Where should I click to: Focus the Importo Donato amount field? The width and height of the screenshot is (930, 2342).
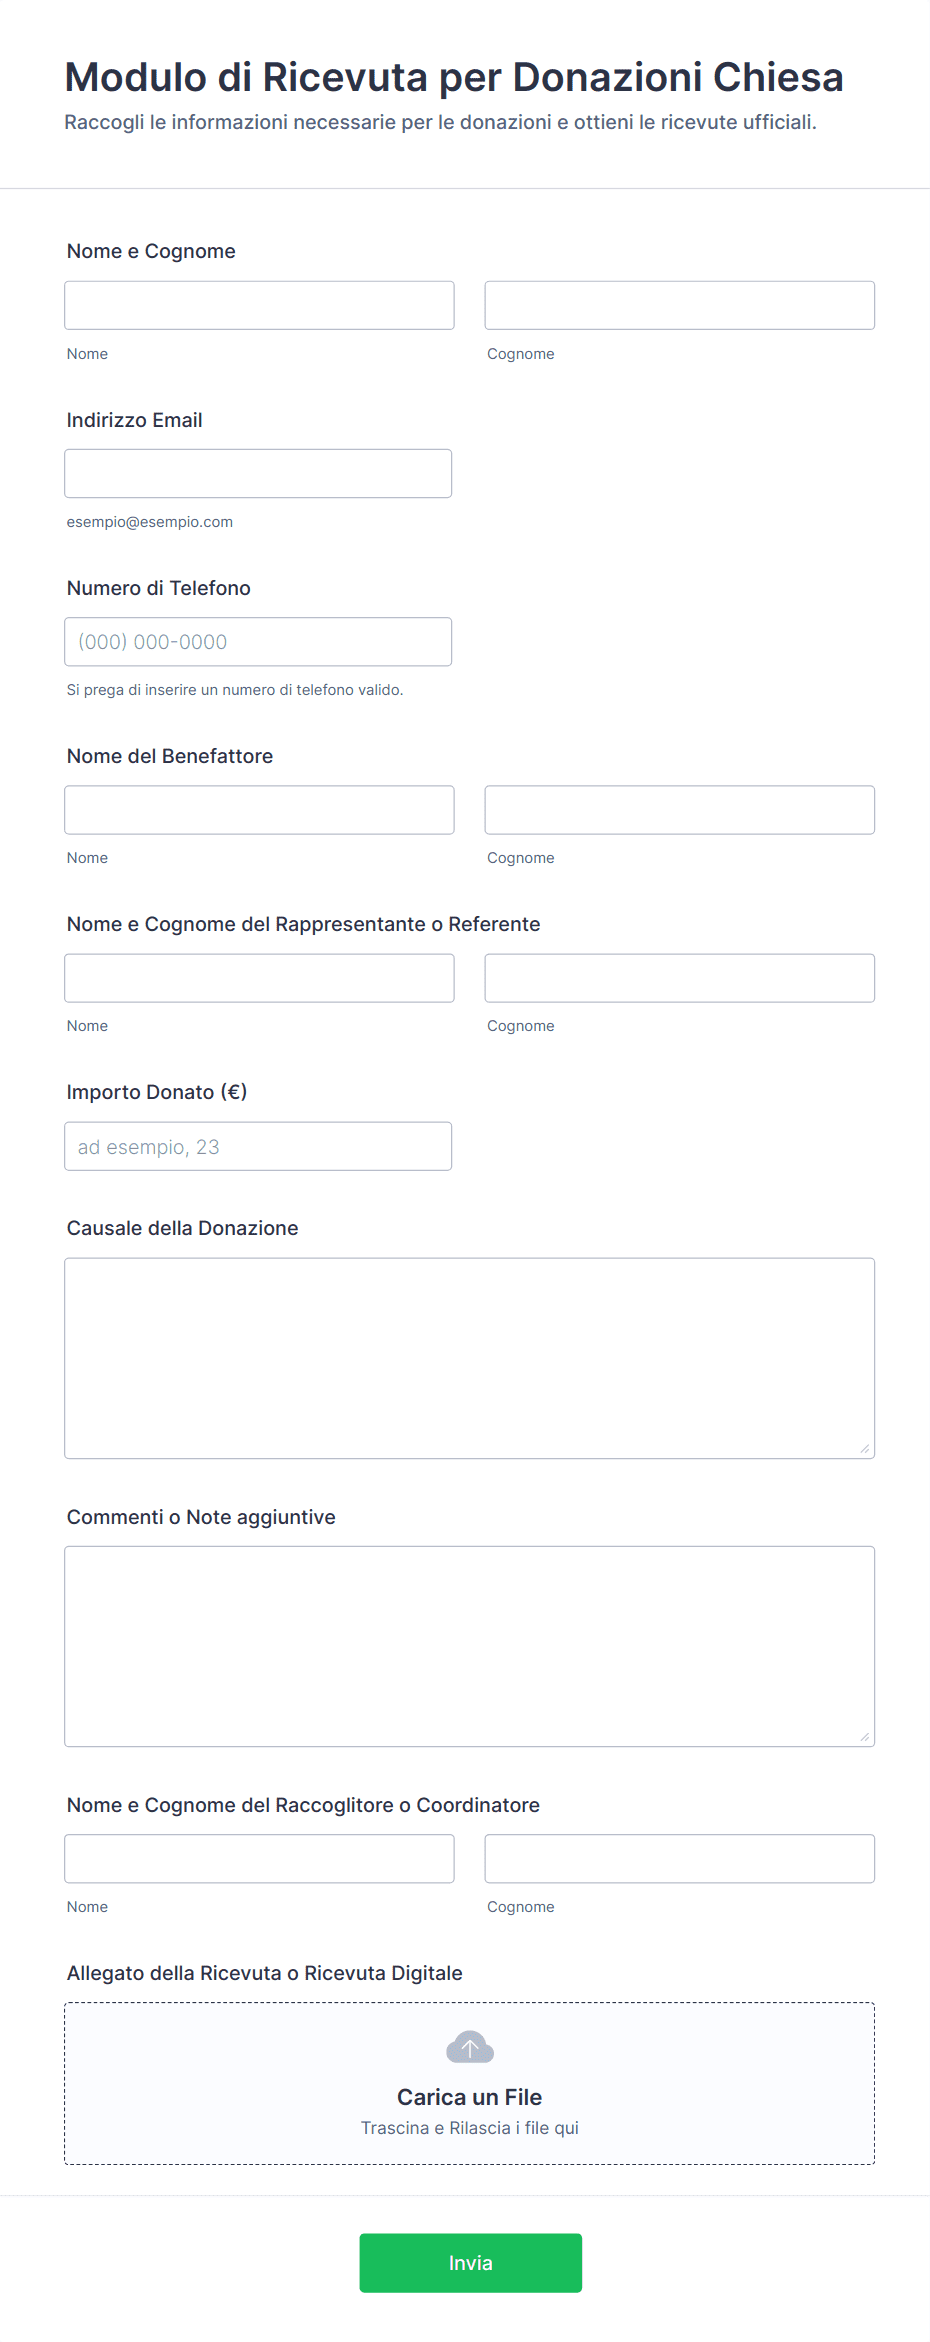(258, 1146)
